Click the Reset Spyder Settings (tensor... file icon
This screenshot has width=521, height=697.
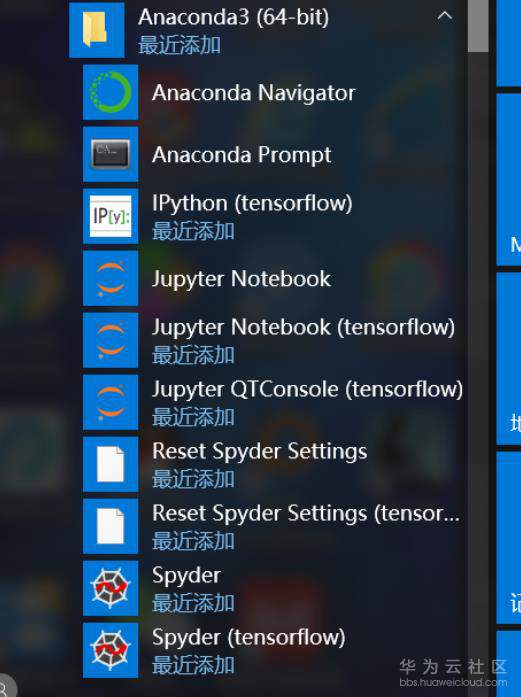110,526
